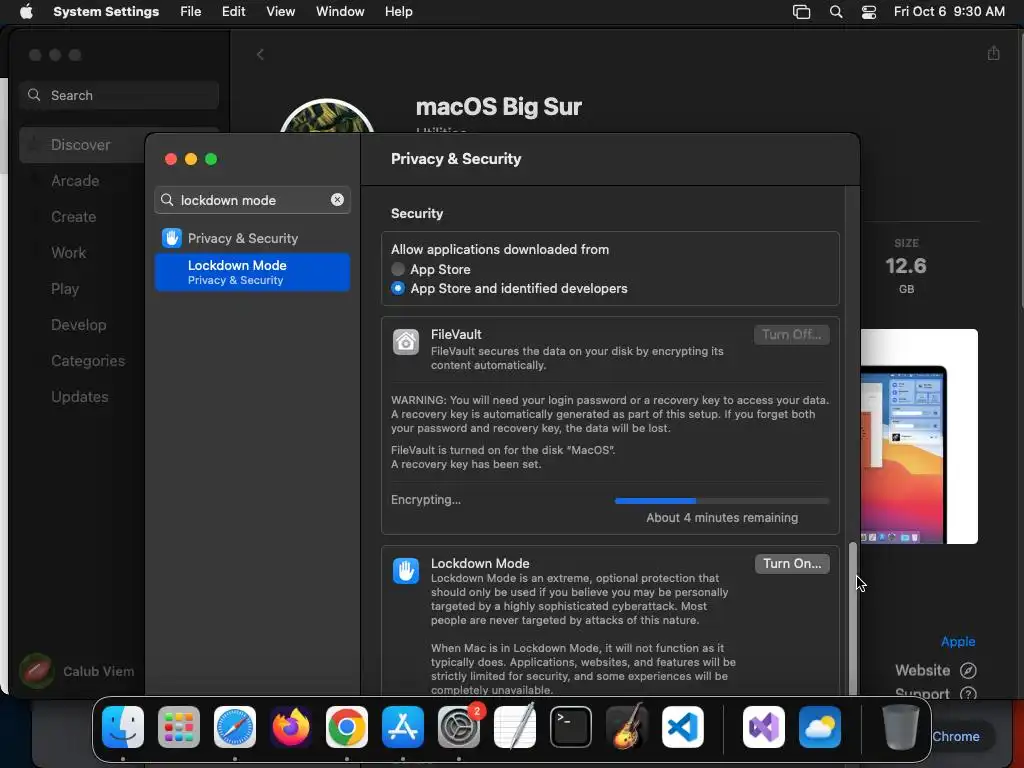The width and height of the screenshot is (1024, 768).
Task: Click the FileVault house icon
Action: pos(406,342)
